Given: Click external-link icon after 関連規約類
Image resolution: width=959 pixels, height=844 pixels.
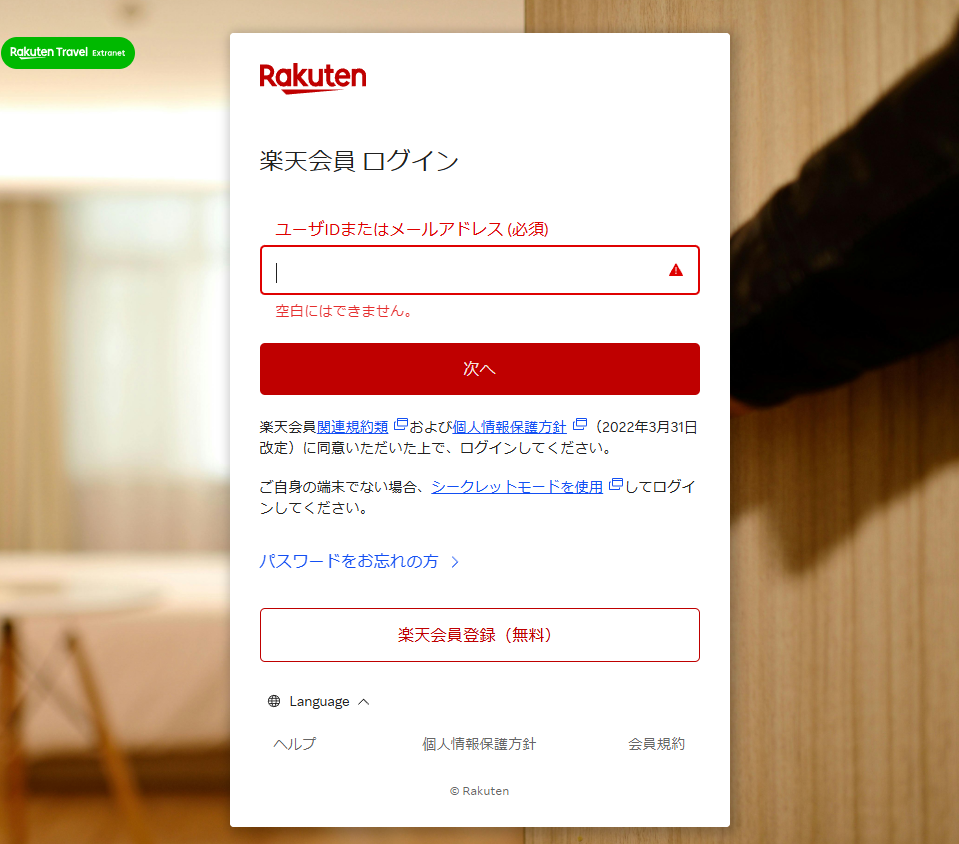Looking at the screenshot, I should 401,424.
